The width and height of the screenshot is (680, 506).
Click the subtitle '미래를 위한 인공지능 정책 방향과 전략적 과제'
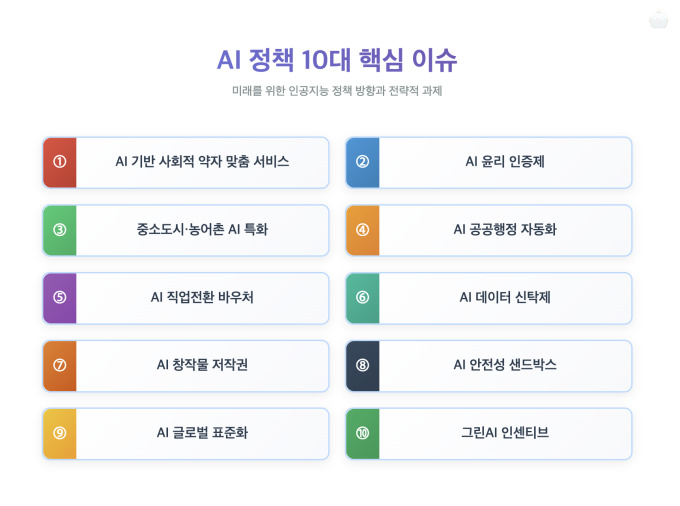click(337, 91)
